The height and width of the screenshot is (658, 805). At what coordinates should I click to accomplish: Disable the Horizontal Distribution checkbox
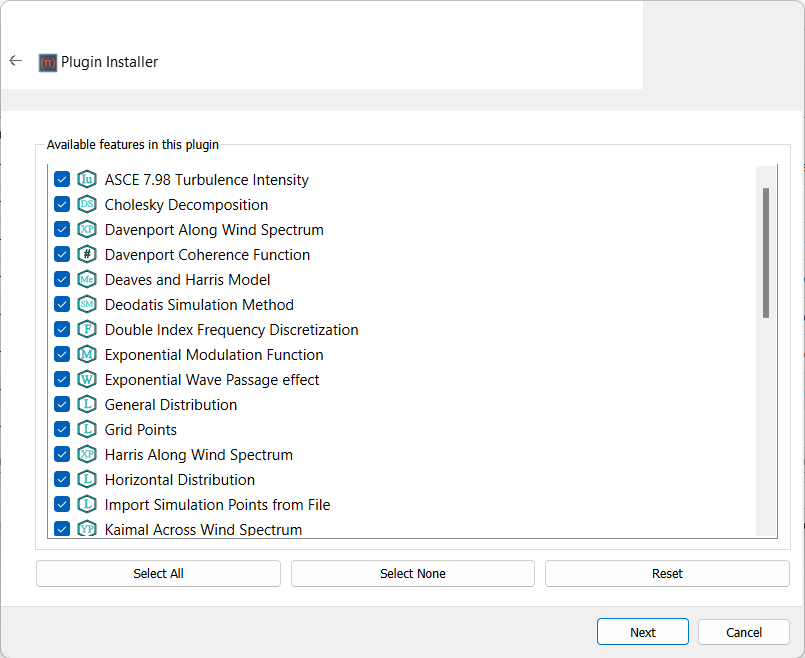coord(62,480)
